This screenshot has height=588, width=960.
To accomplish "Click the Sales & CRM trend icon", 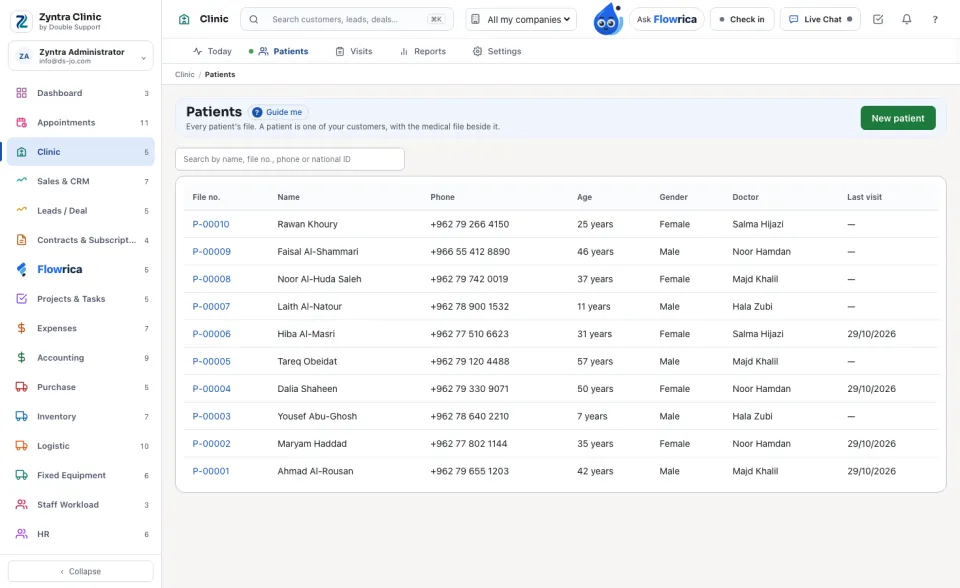I will (21, 181).
